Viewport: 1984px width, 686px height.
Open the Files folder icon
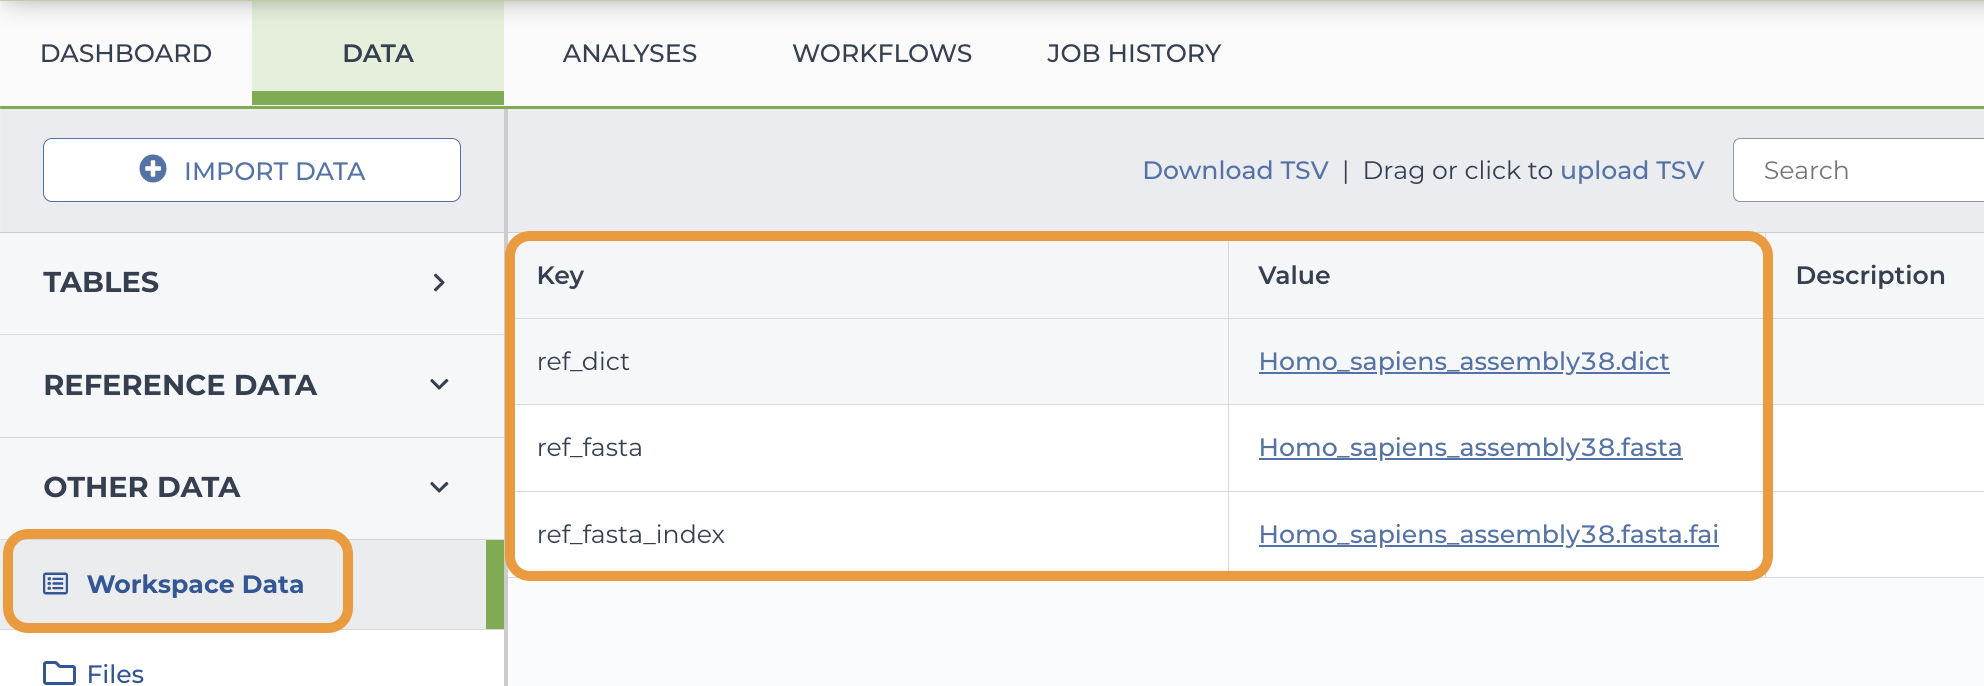click(x=59, y=673)
